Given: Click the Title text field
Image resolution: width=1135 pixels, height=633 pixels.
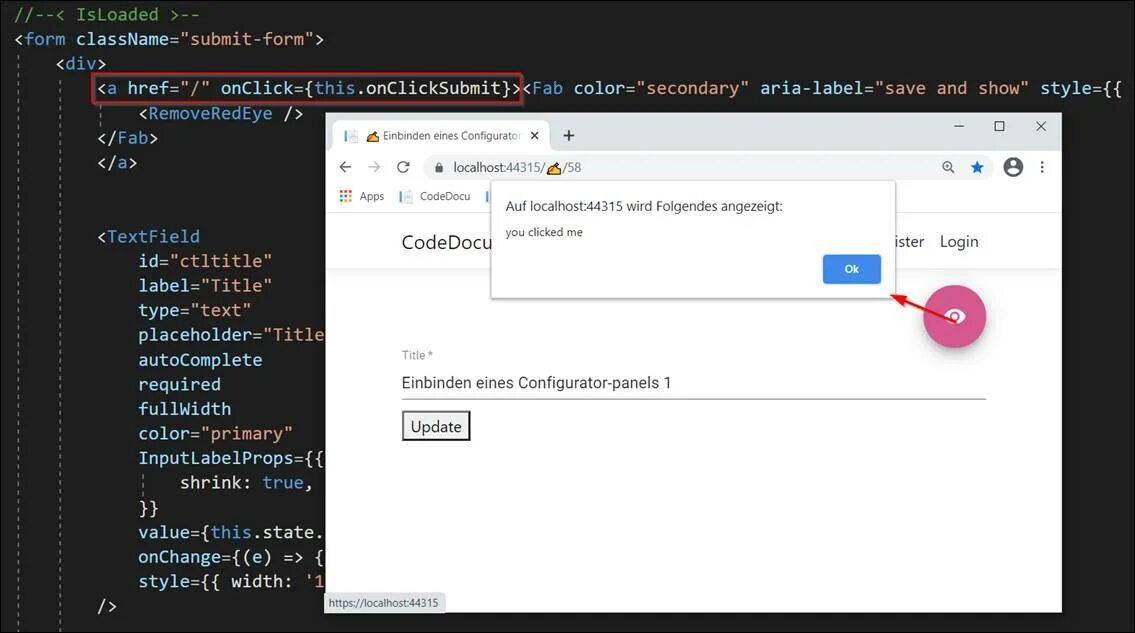Looking at the screenshot, I should coord(693,382).
